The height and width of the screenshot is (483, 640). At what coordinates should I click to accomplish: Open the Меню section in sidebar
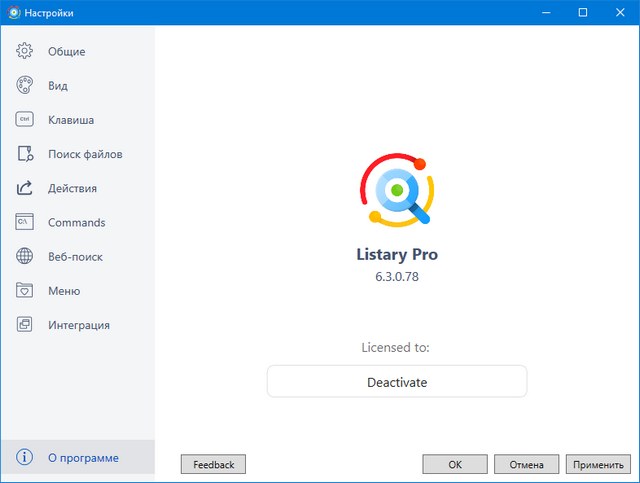click(63, 291)
